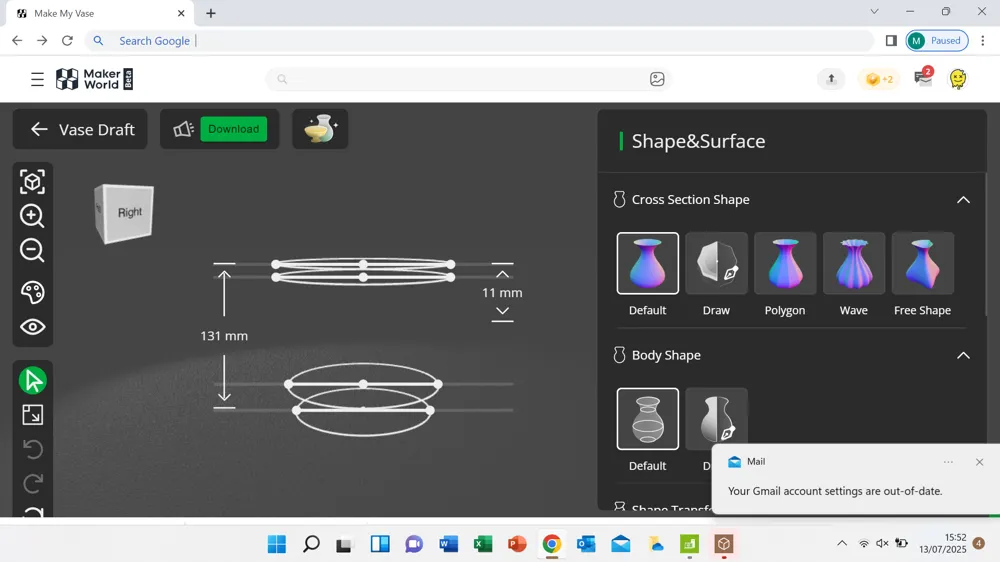1000x562 pixels.
Task: Open the vase gallery sparkle icon
Action: coord(320,129)
